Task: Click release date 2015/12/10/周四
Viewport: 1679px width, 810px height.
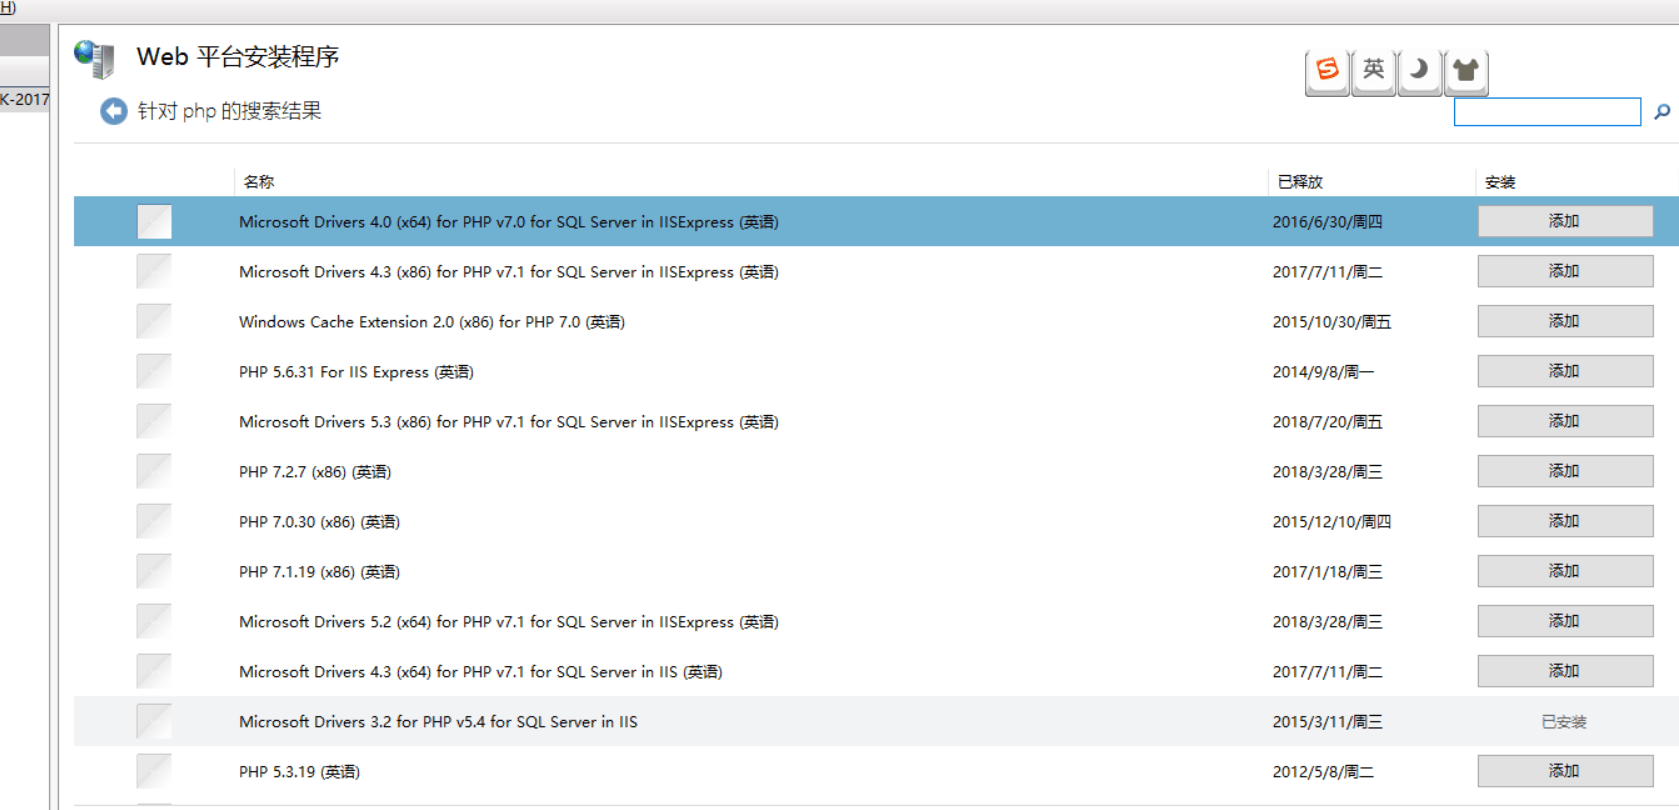Action: click(1332, 522)
